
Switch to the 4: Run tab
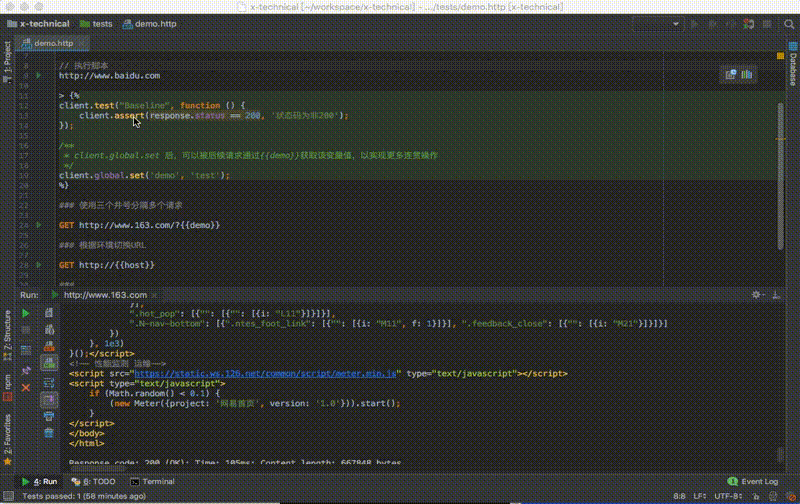tap(39, 482)
